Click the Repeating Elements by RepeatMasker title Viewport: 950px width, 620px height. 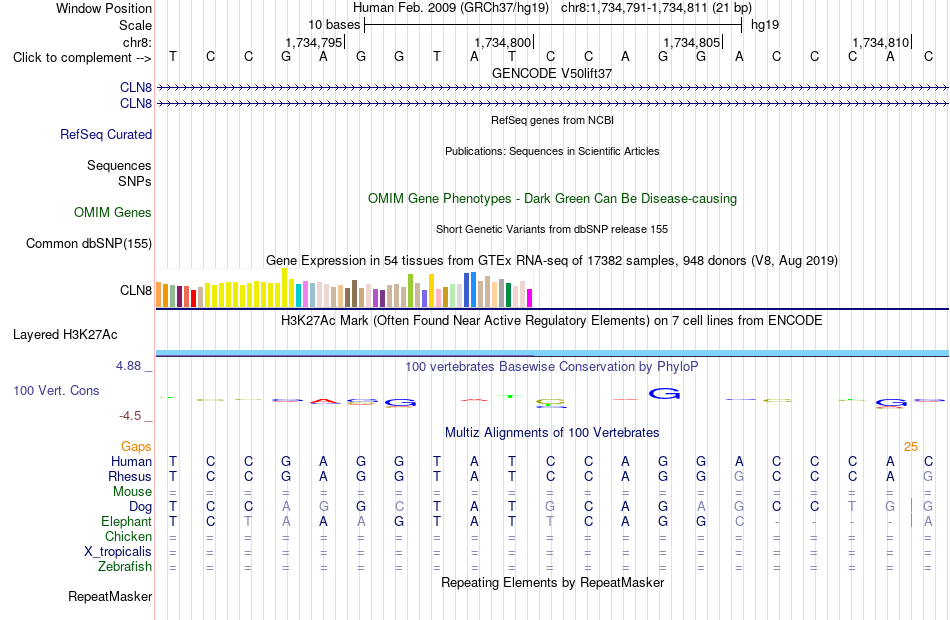pos(553,583)
